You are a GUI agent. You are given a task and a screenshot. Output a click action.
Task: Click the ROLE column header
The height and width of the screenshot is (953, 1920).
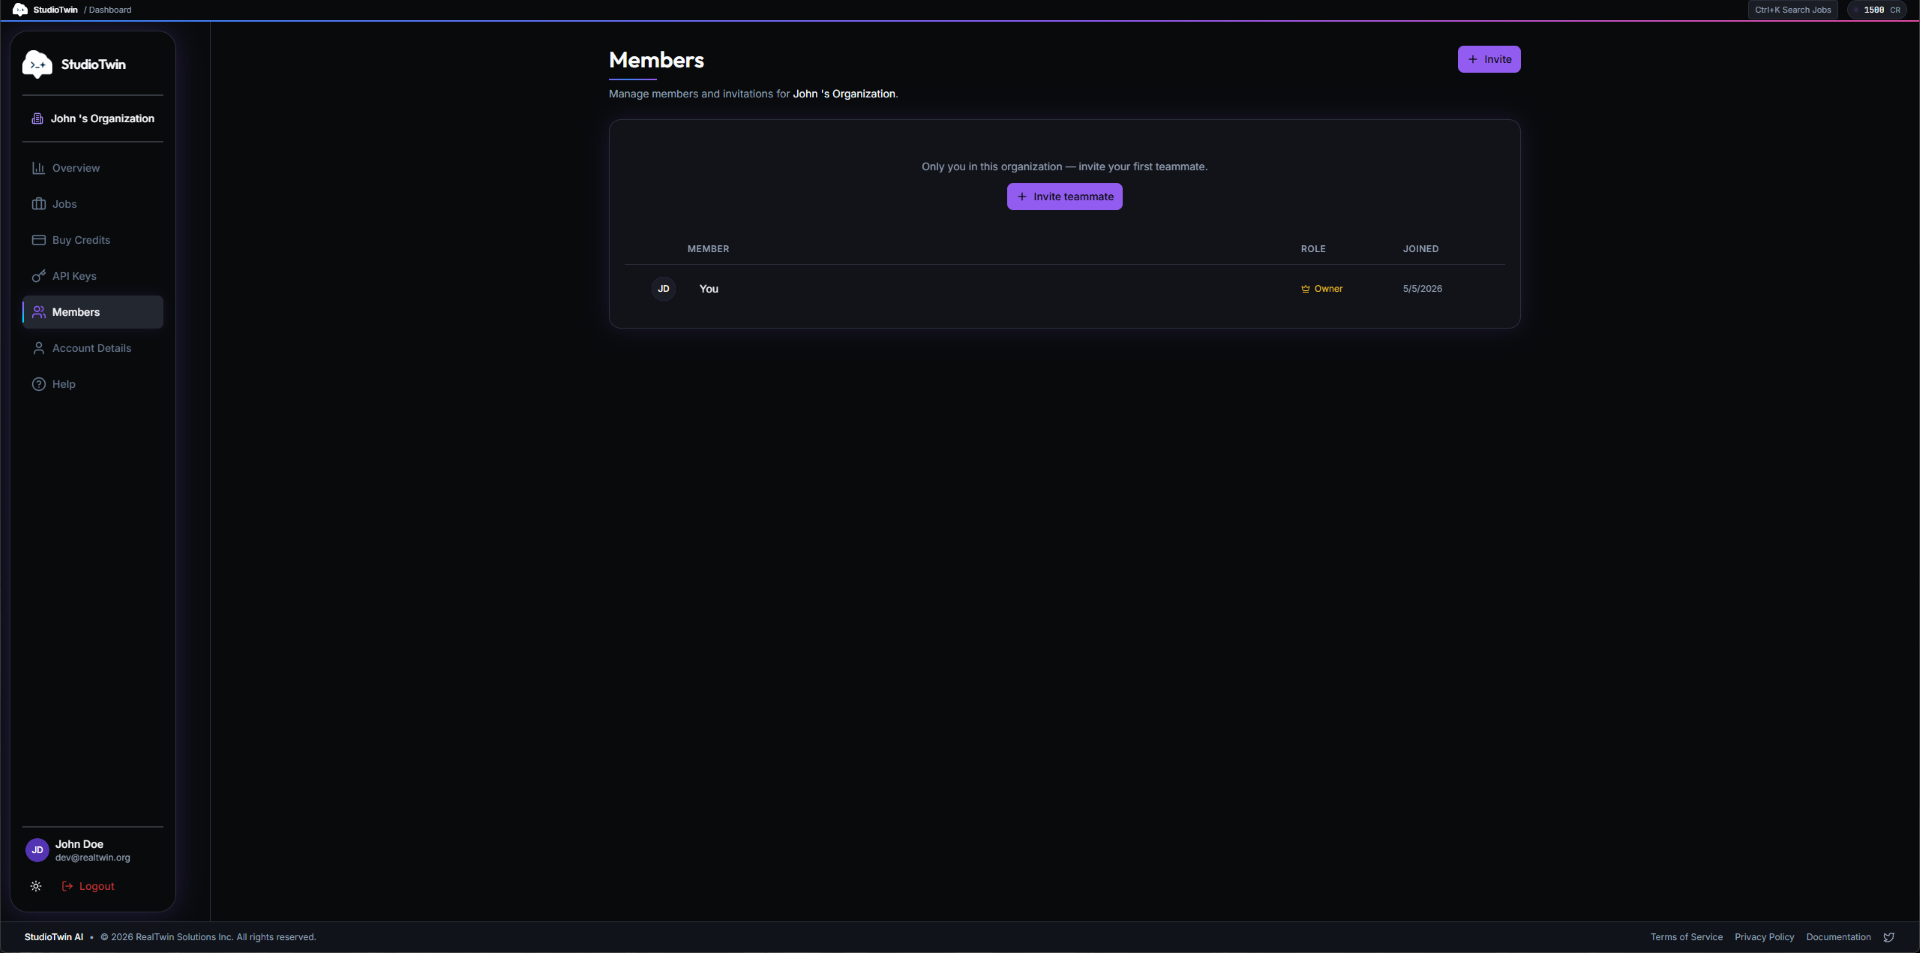tap(1313, 249)
